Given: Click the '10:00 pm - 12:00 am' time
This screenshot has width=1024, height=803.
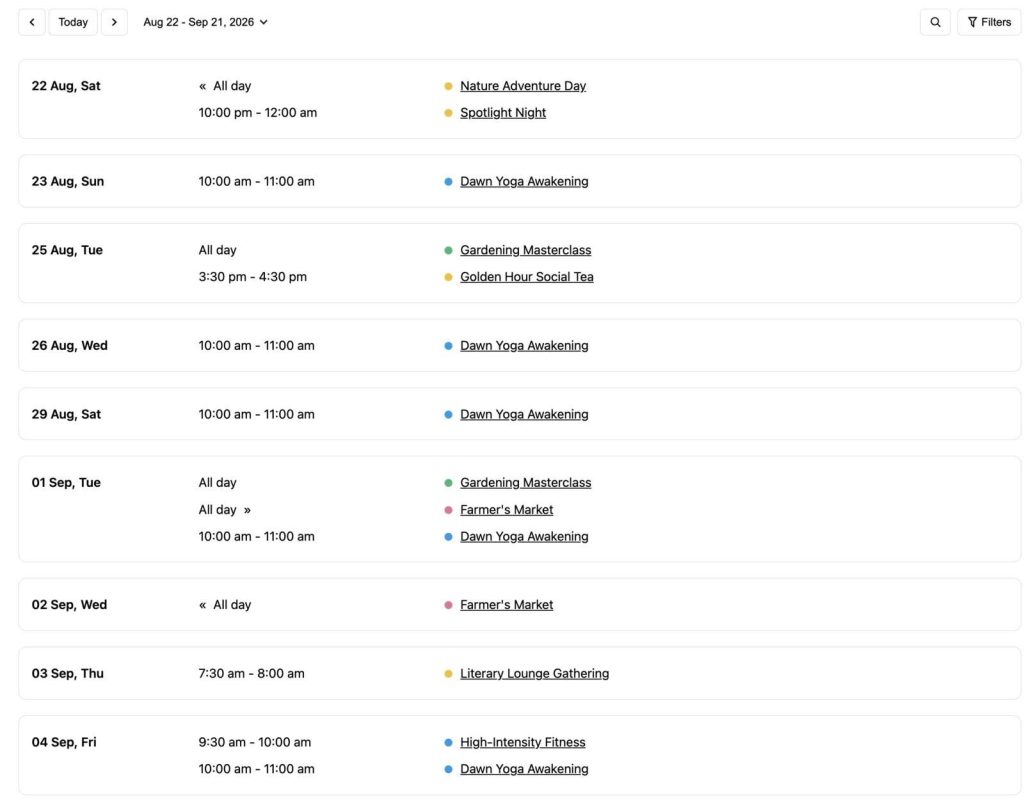Looking at the screenshot, I should [258, 113].
